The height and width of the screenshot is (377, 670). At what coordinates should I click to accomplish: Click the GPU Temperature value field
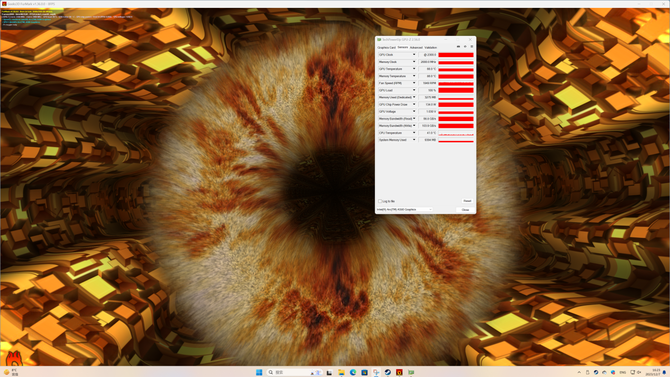point(427,69)
